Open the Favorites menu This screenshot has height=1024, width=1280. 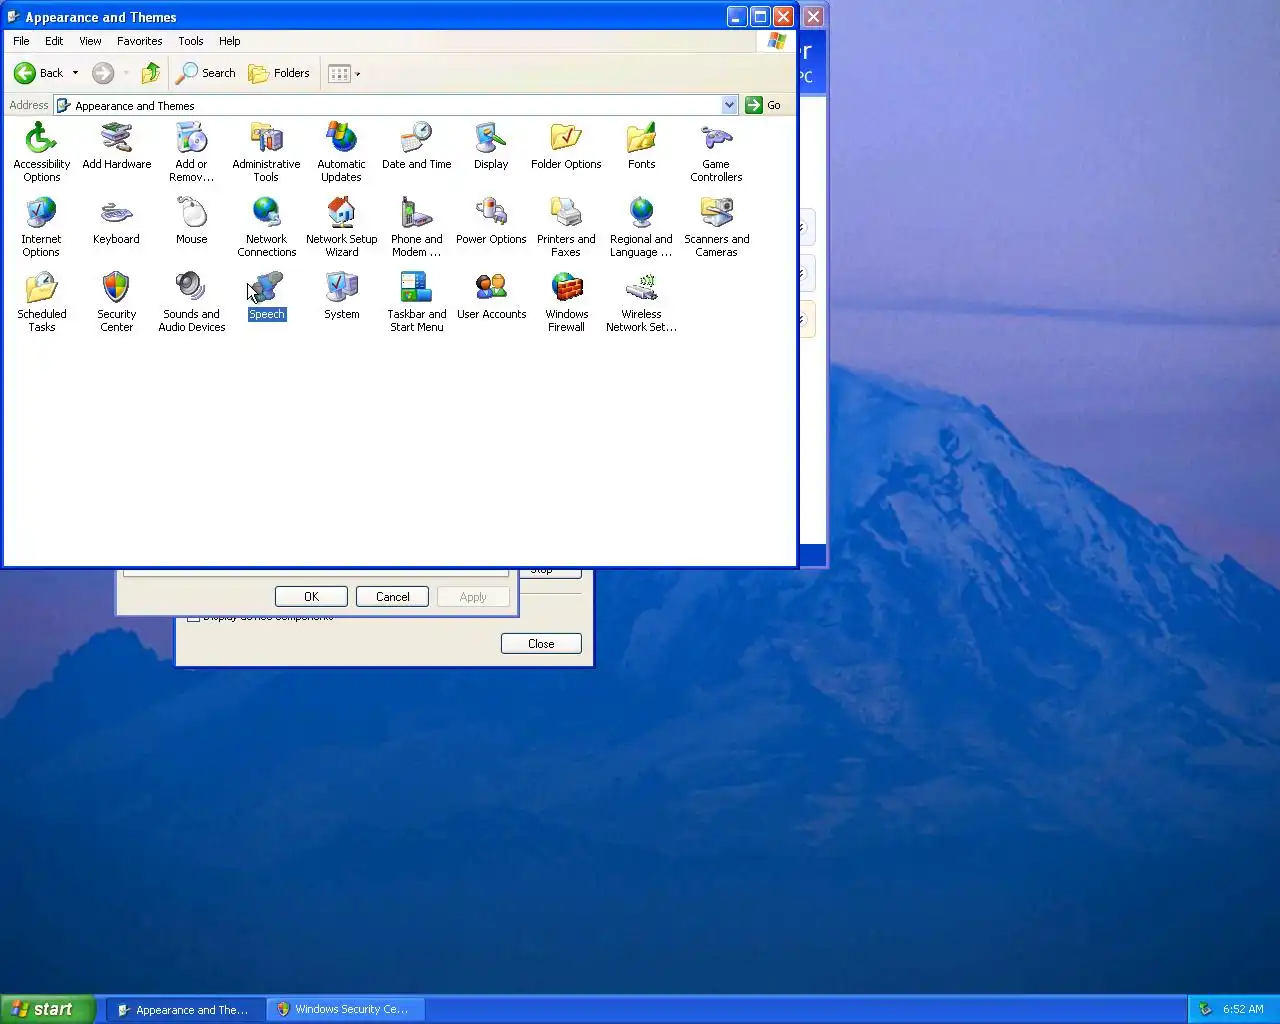139,41
